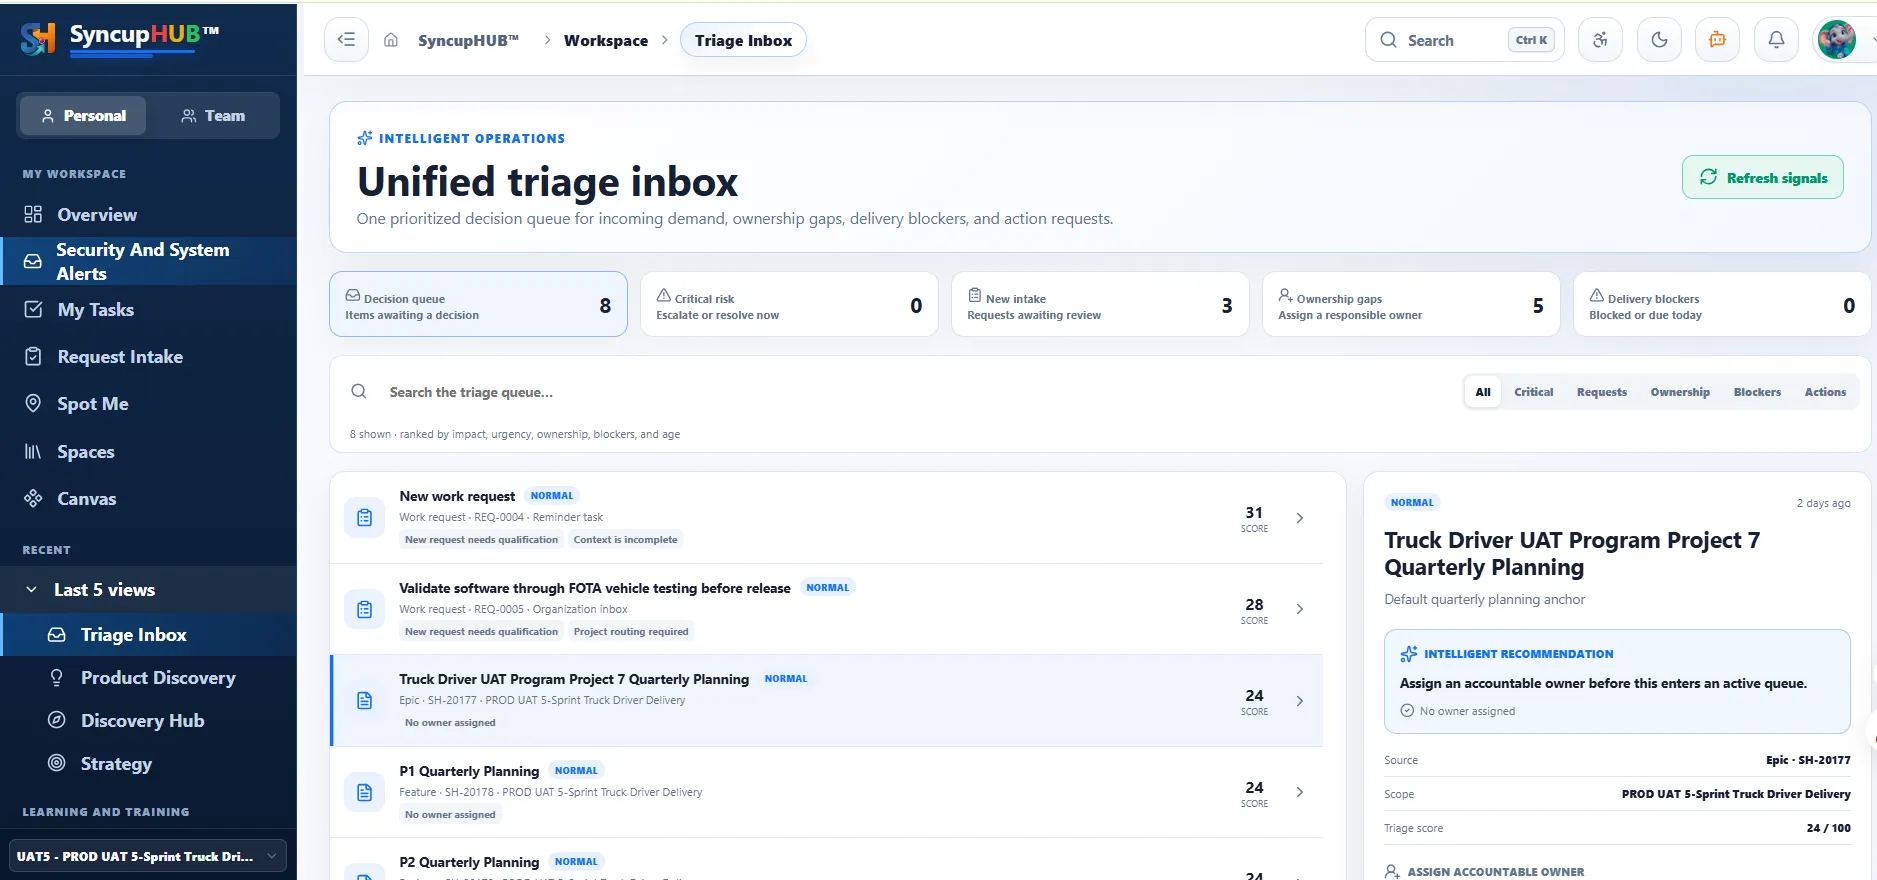Select the Ownership filter tab
Image resolution: width=1877 pixels, height=880 pixels.
pyautogui.click(x=1679, y=391)
